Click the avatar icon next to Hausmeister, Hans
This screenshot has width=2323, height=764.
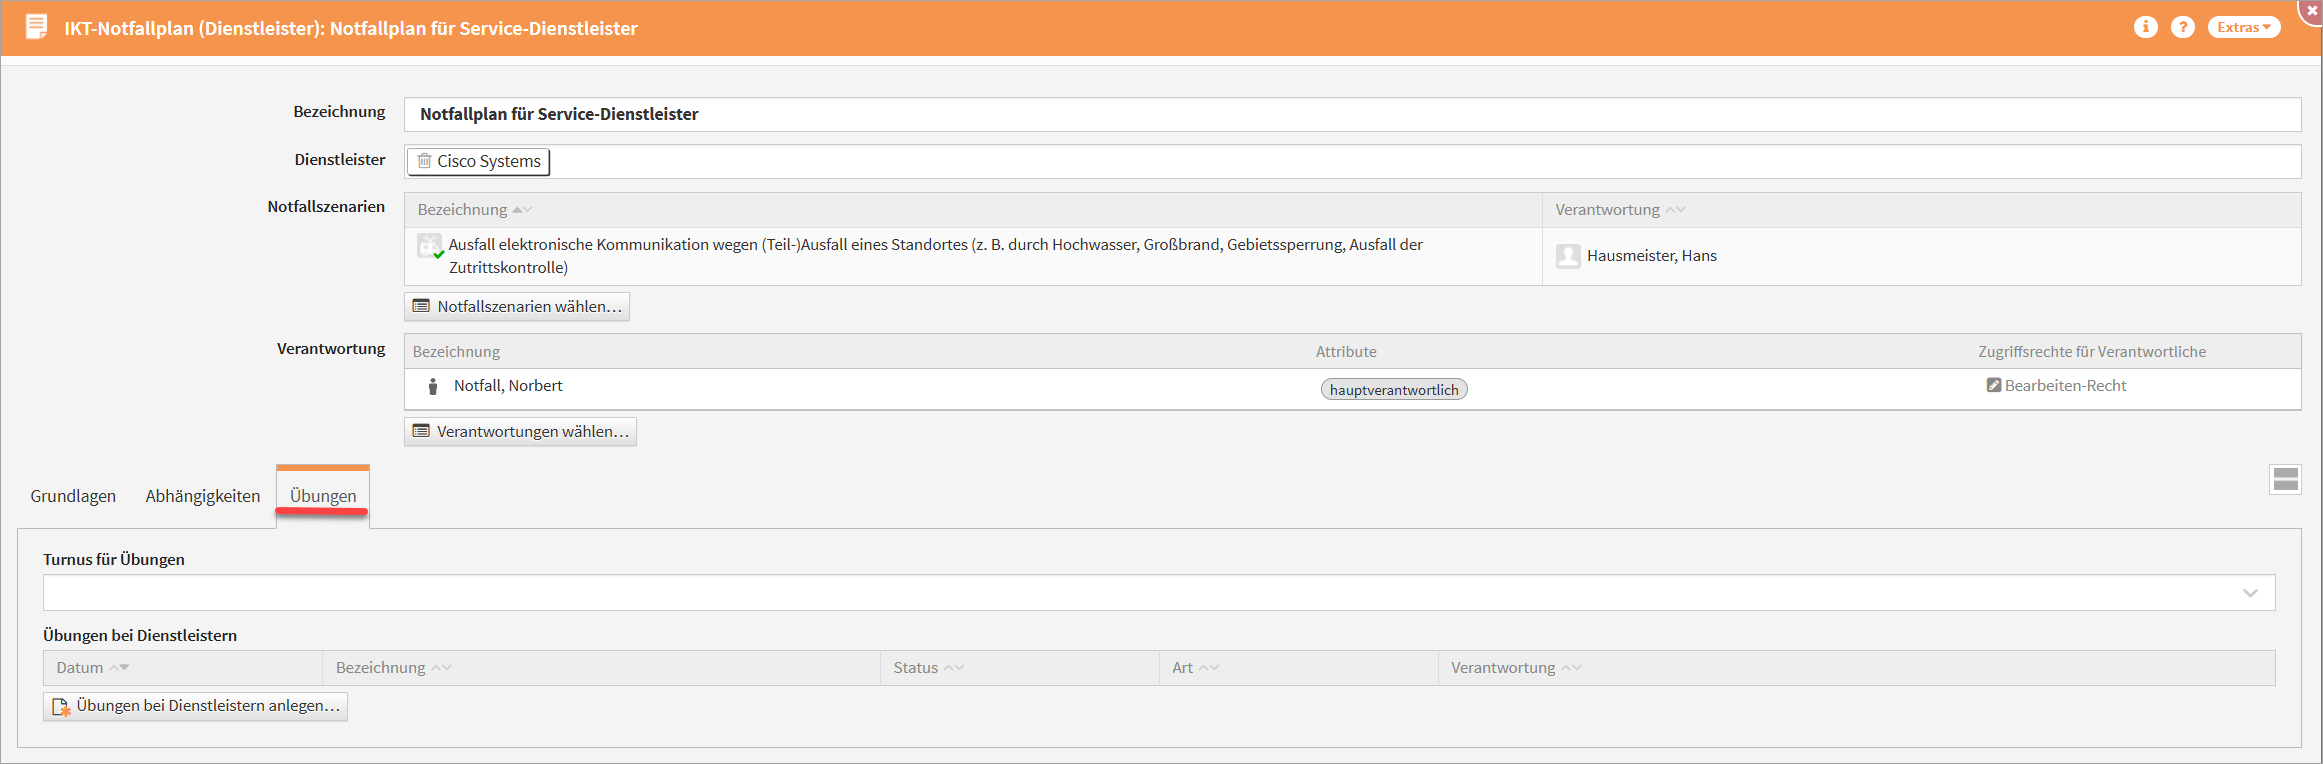coord(1568,256)
